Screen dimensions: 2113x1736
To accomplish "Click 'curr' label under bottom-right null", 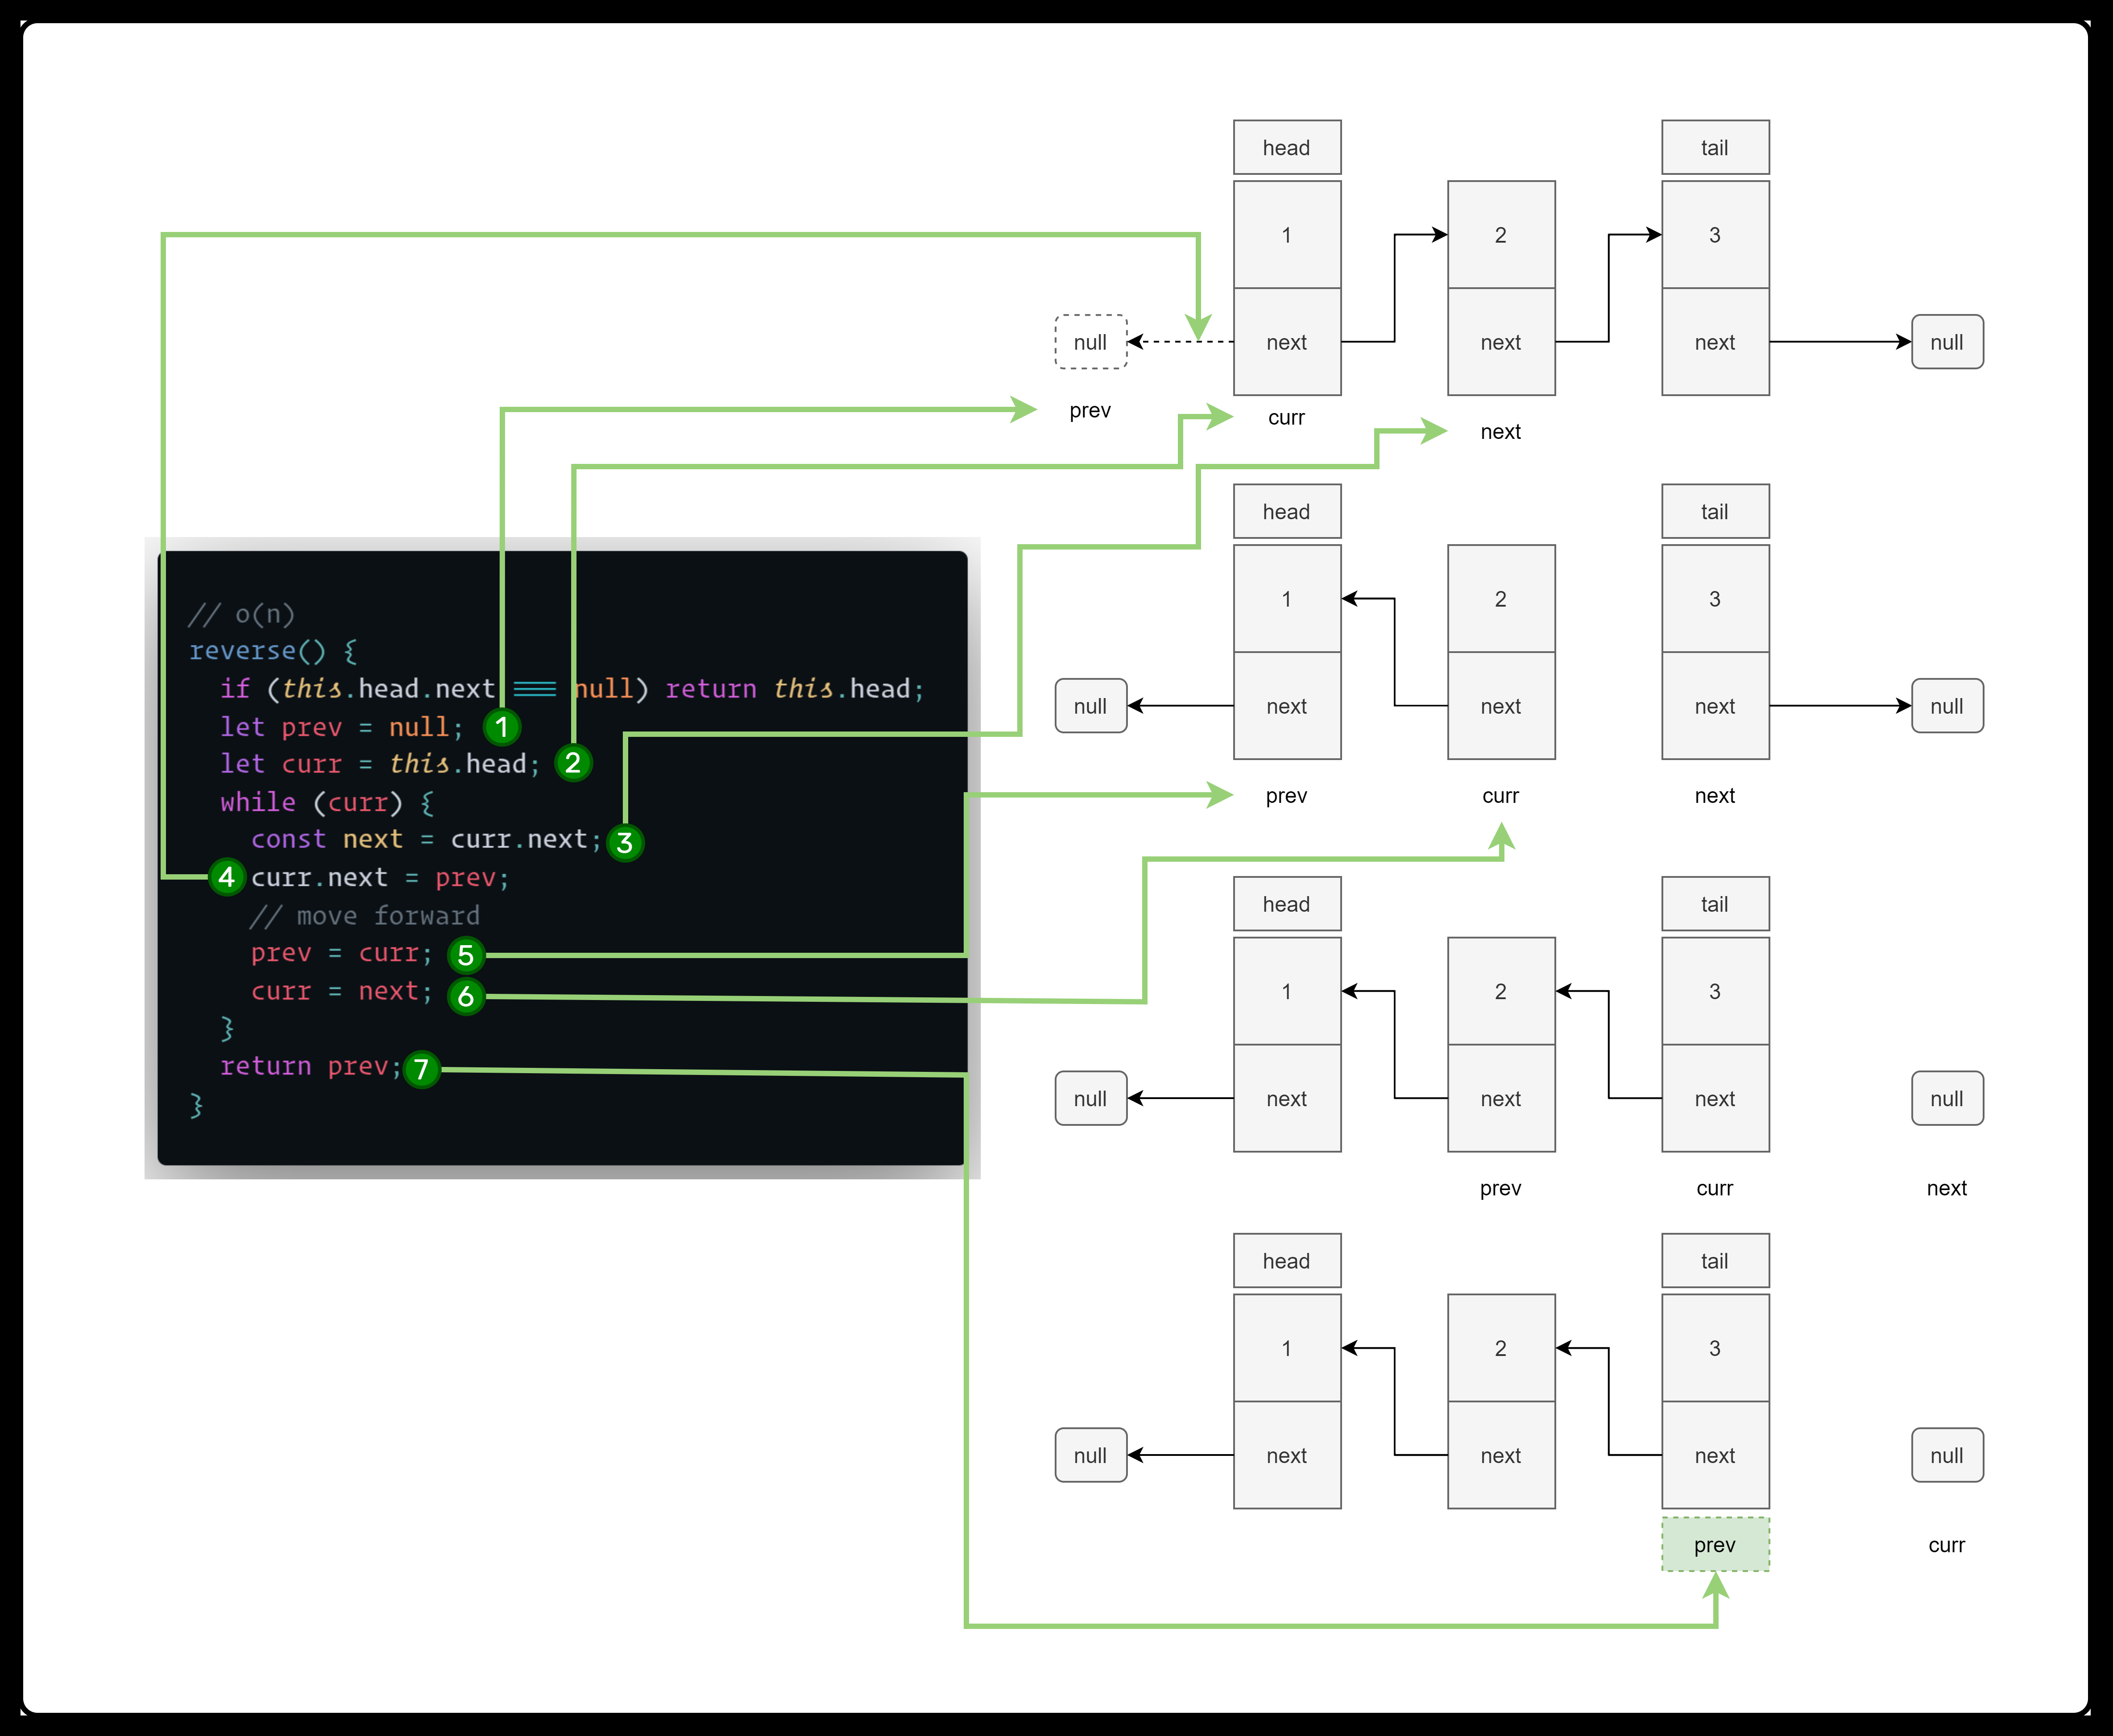I will [x=1946, y=1545].
